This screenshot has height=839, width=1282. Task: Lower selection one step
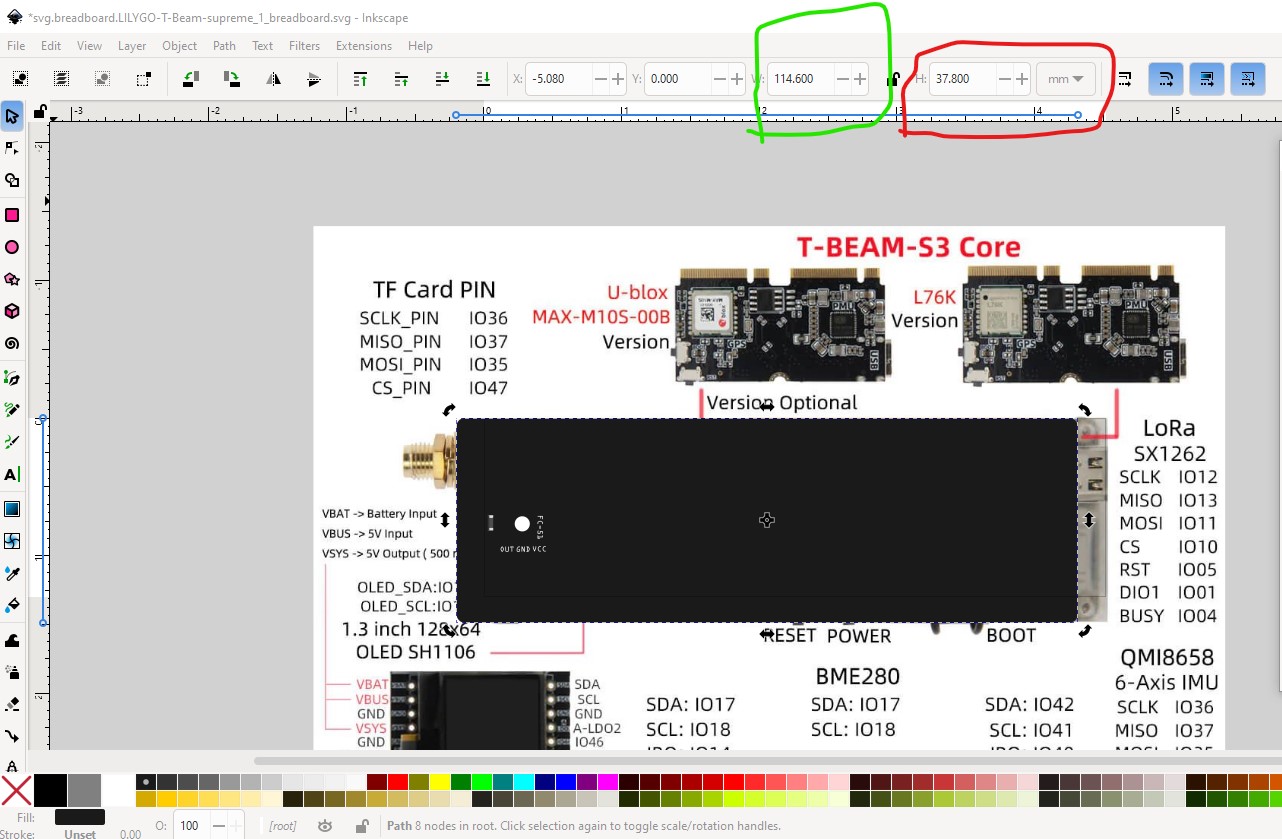tap(442, 78)
